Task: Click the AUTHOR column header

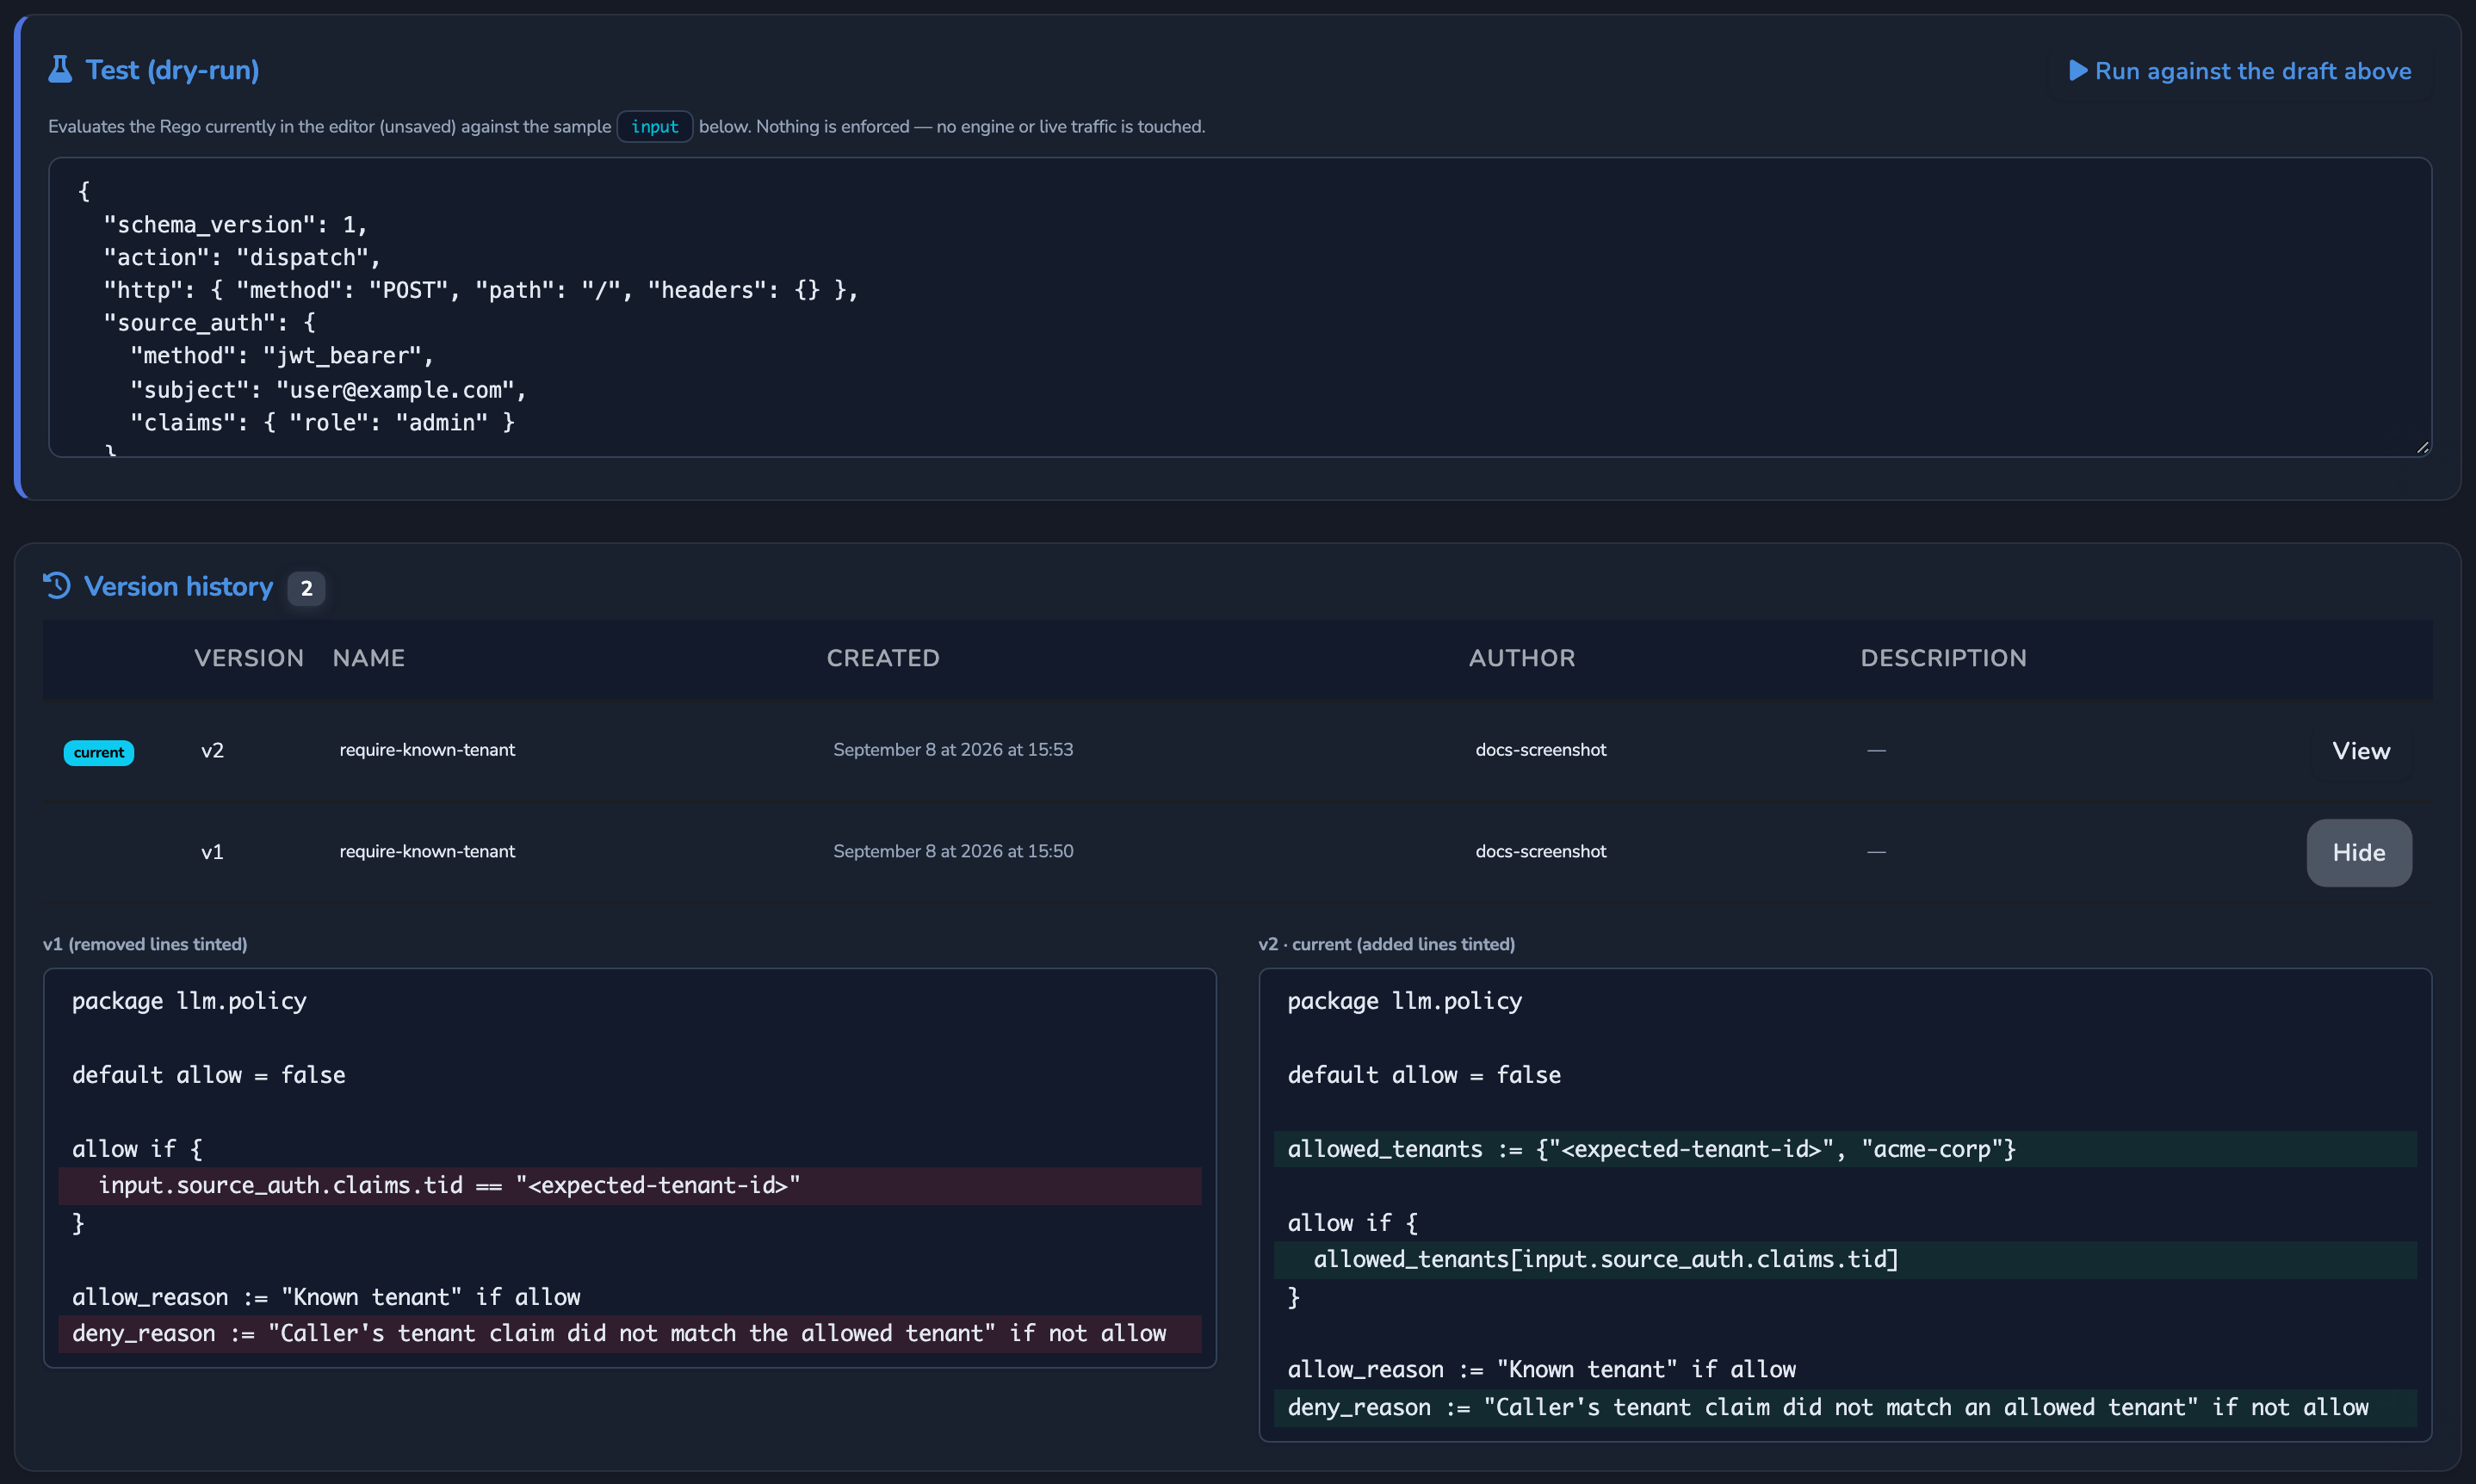Action: click(x=1522, y=658)
